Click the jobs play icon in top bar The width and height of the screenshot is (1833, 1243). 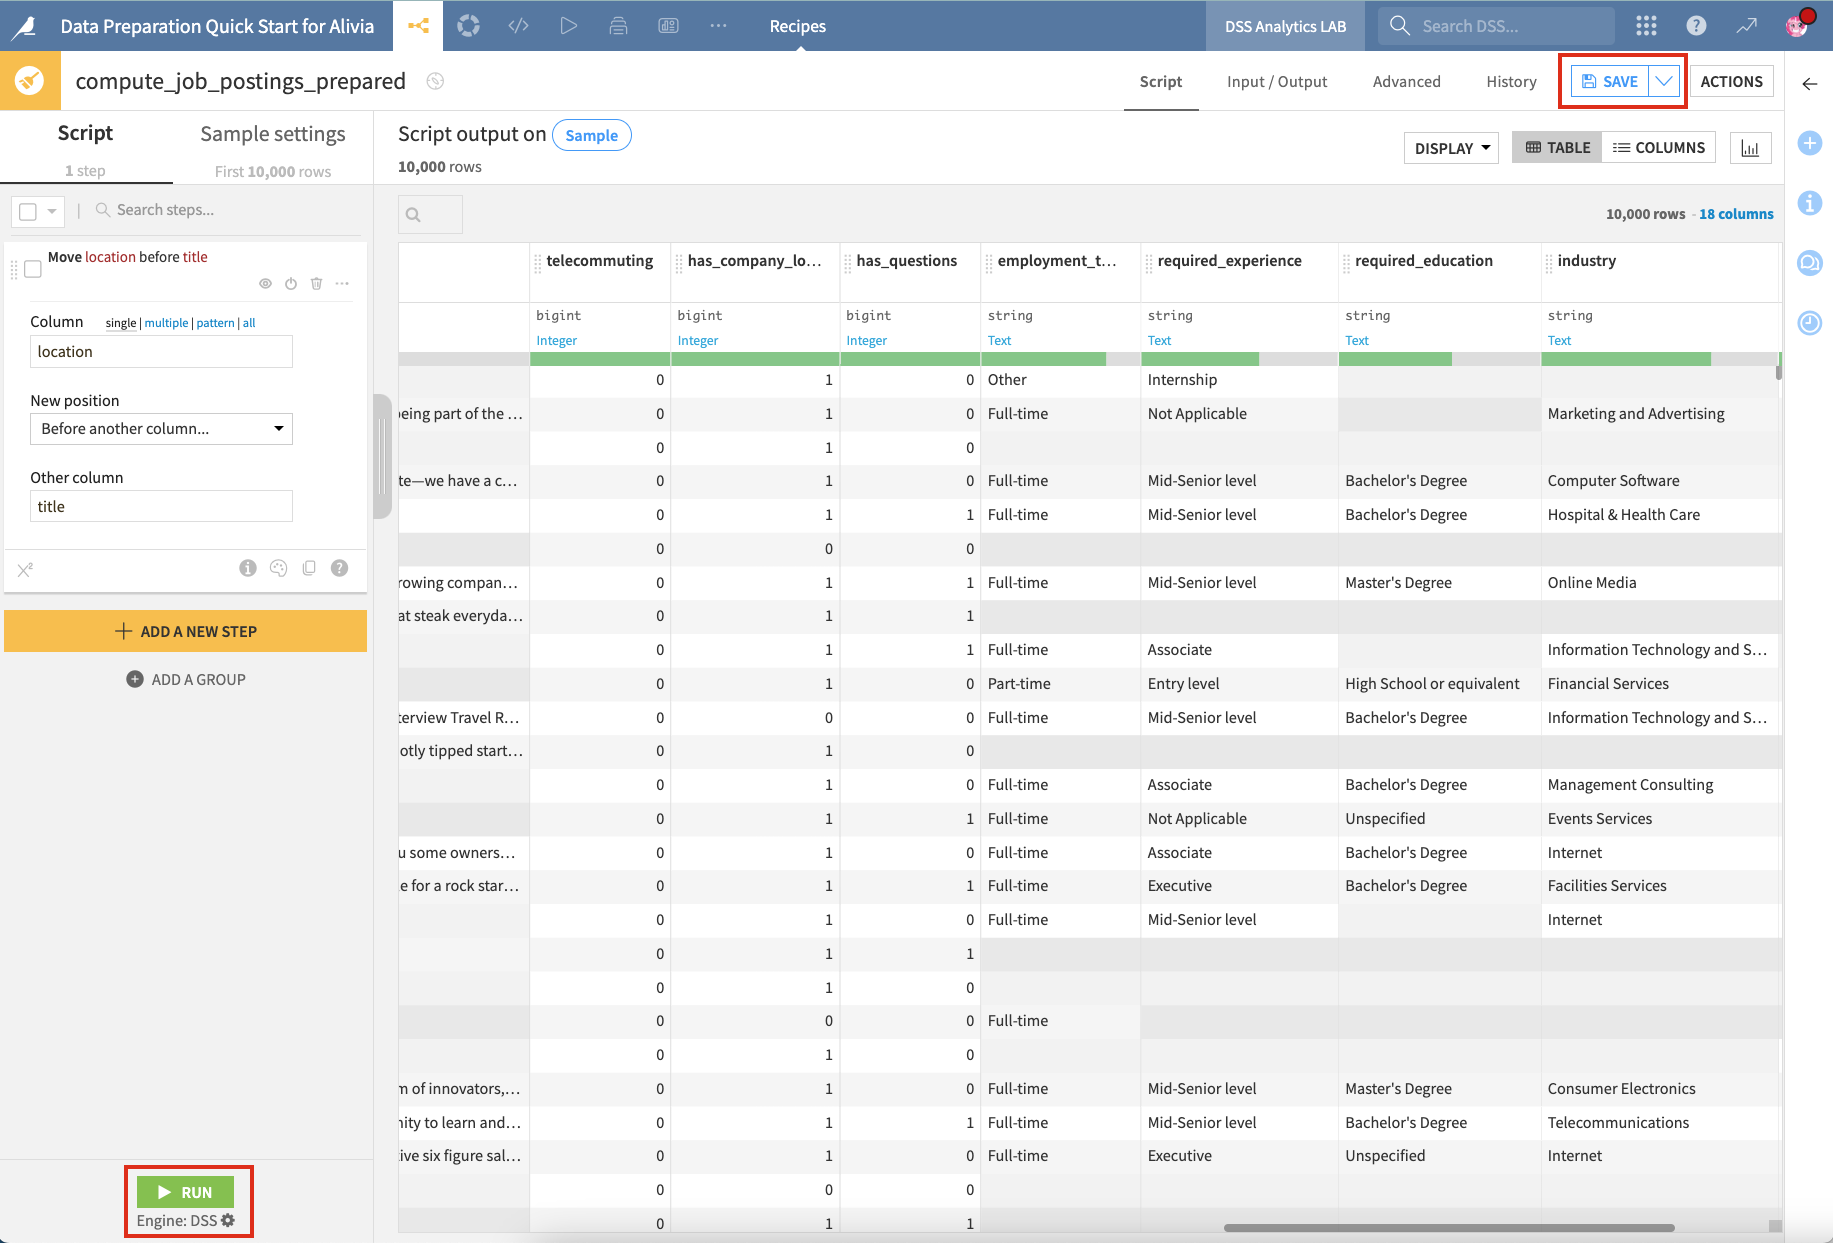(568, 26)
